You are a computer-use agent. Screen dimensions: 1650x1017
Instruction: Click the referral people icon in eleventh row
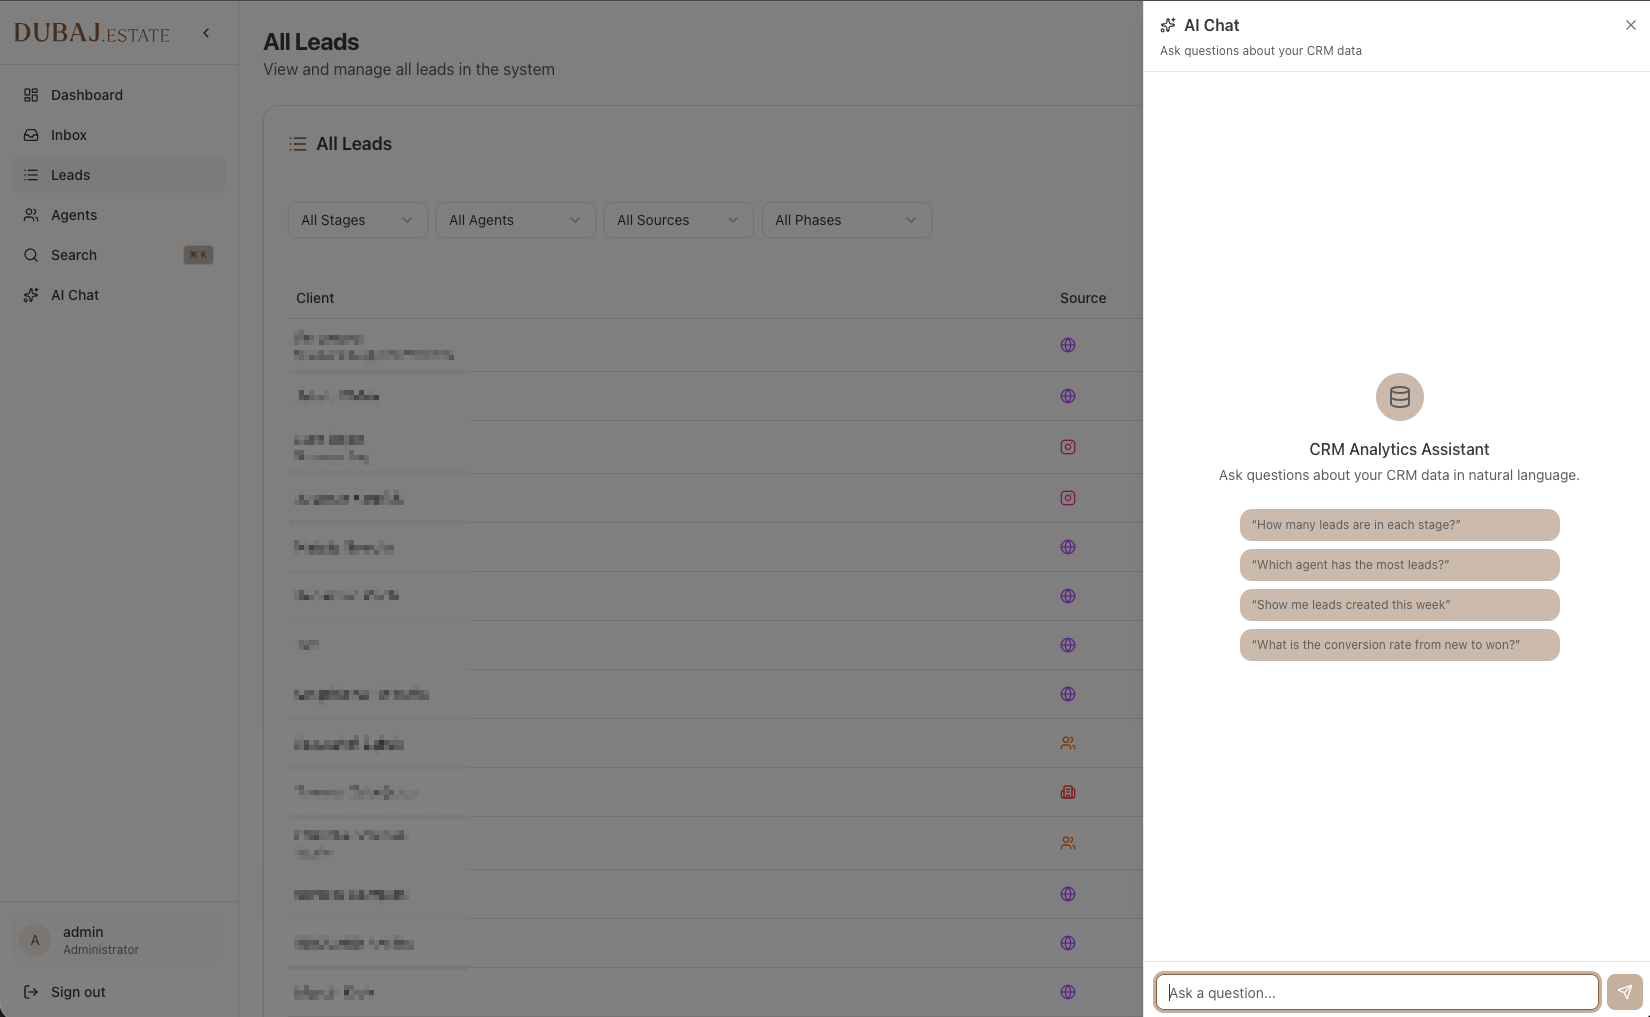pos(1068,843)
